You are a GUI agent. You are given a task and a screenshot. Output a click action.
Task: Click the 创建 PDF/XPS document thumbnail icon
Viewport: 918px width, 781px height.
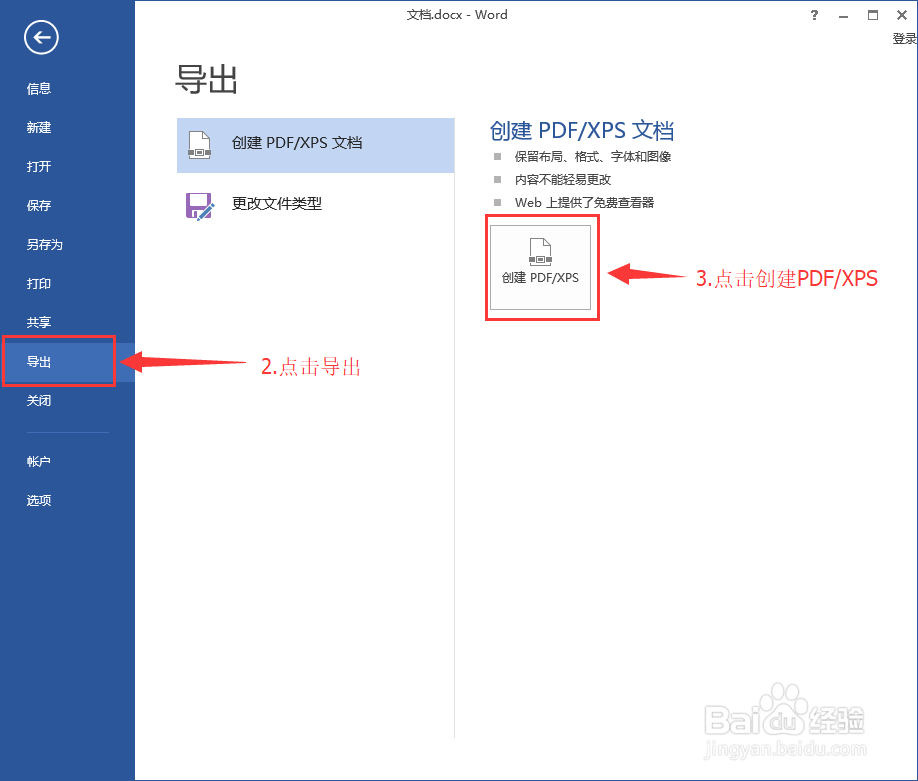point(541,250)
